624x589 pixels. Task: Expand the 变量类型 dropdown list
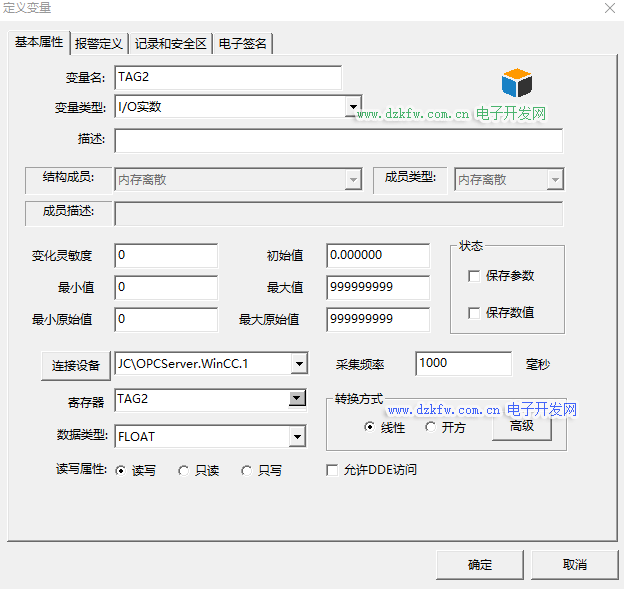(x=352, y=106)
